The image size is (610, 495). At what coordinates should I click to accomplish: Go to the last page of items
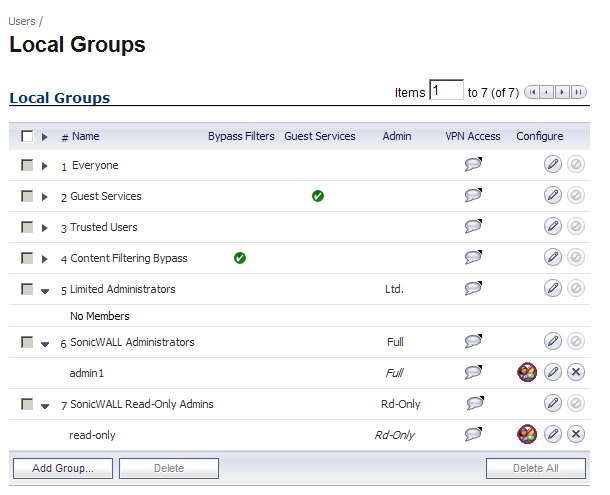578,92
